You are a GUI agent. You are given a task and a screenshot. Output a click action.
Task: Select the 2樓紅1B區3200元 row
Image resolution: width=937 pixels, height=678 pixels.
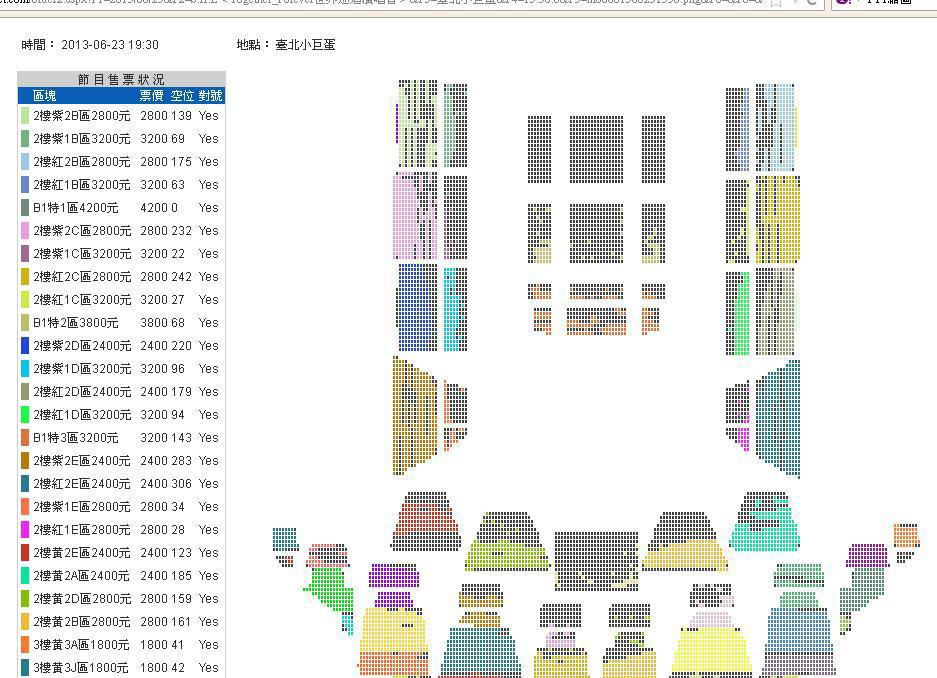121,185
